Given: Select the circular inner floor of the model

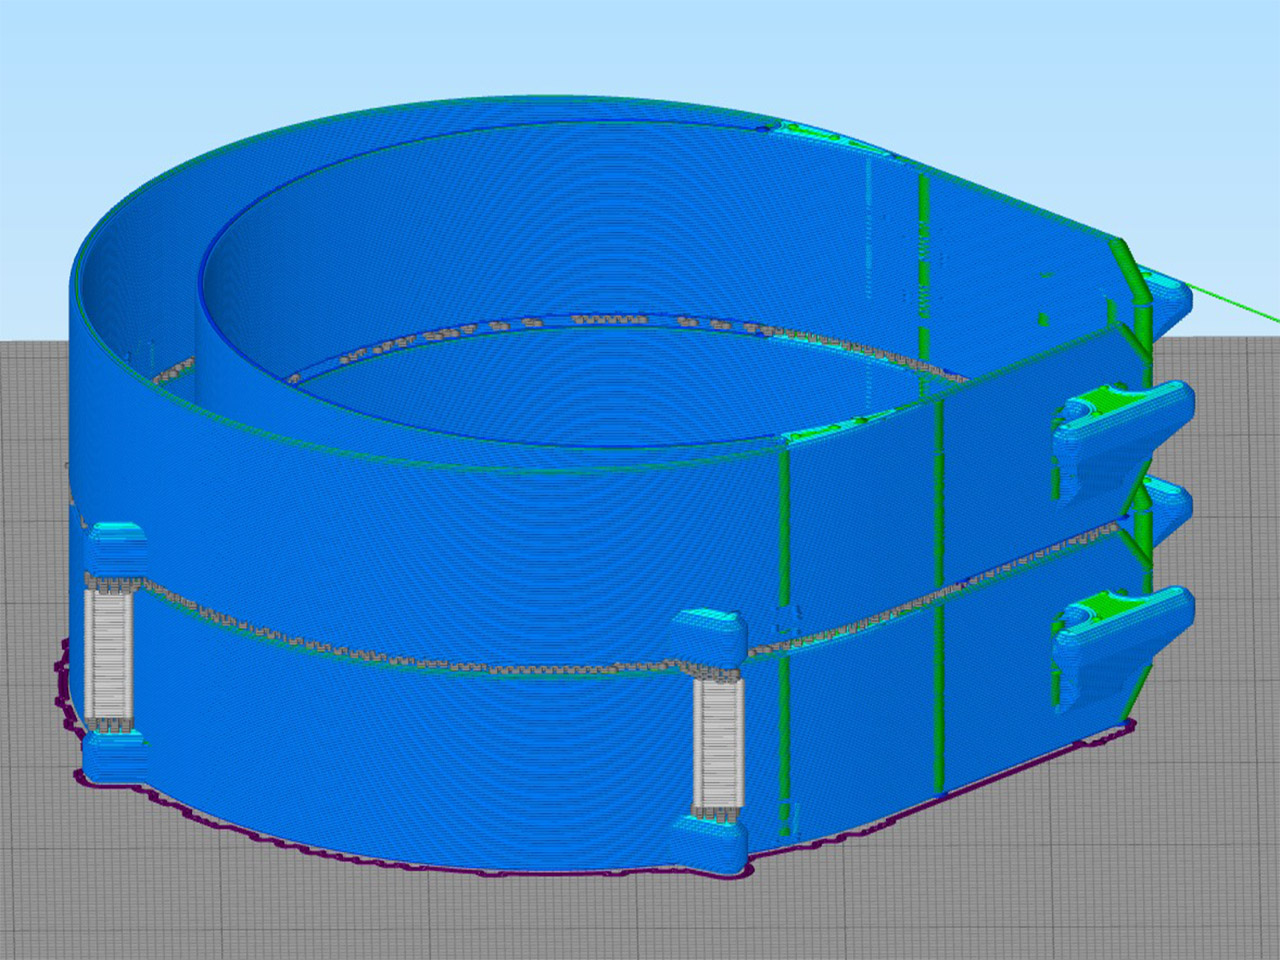Looking at the screenshot, I should [600, 390].
